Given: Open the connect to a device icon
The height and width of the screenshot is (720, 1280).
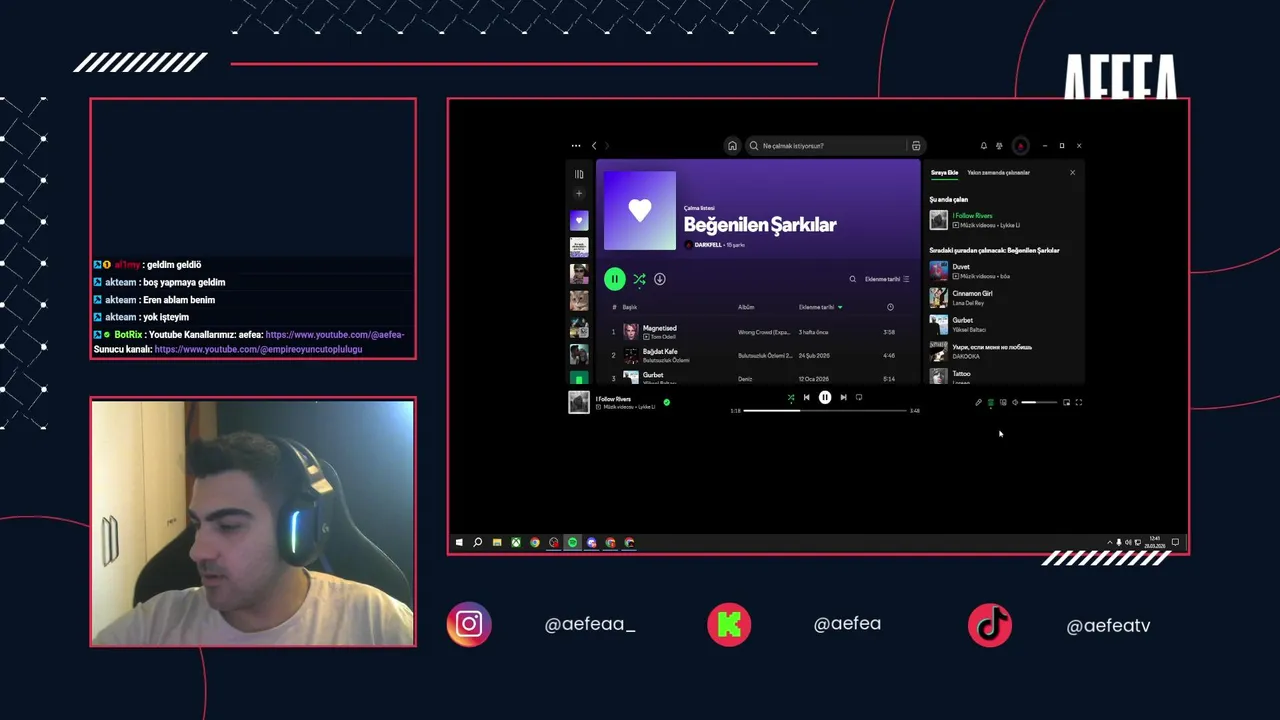Looking at the screenshot, I should click(1003, 402).
